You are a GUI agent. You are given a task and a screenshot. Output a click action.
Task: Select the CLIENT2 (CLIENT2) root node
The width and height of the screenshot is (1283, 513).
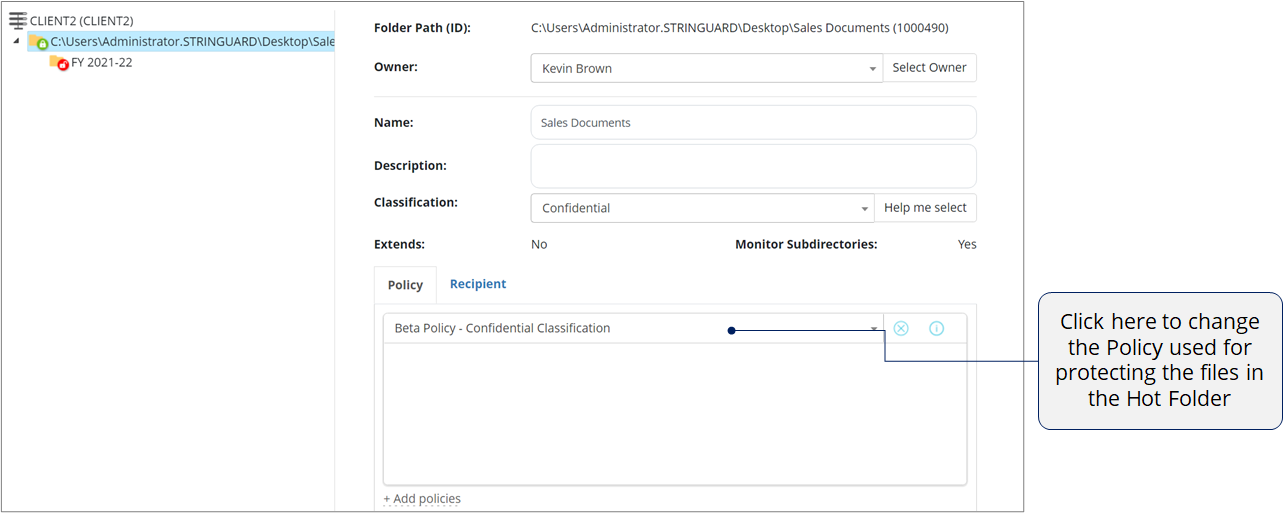(81, 21)
